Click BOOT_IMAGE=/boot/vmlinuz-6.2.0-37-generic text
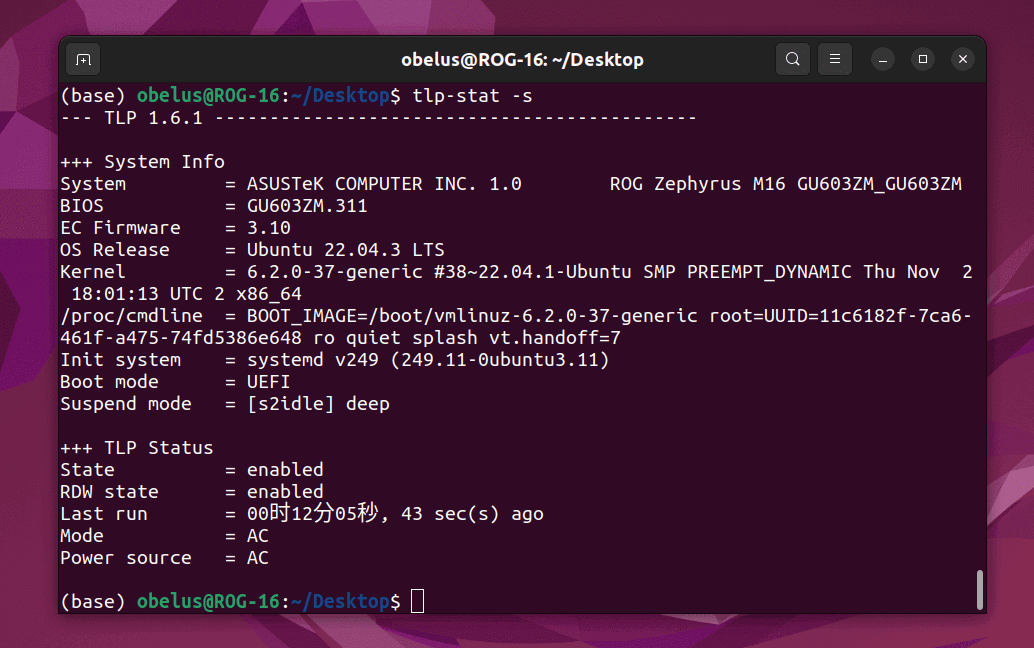Screen dimensions: 1034x648 tap(472, 316)
